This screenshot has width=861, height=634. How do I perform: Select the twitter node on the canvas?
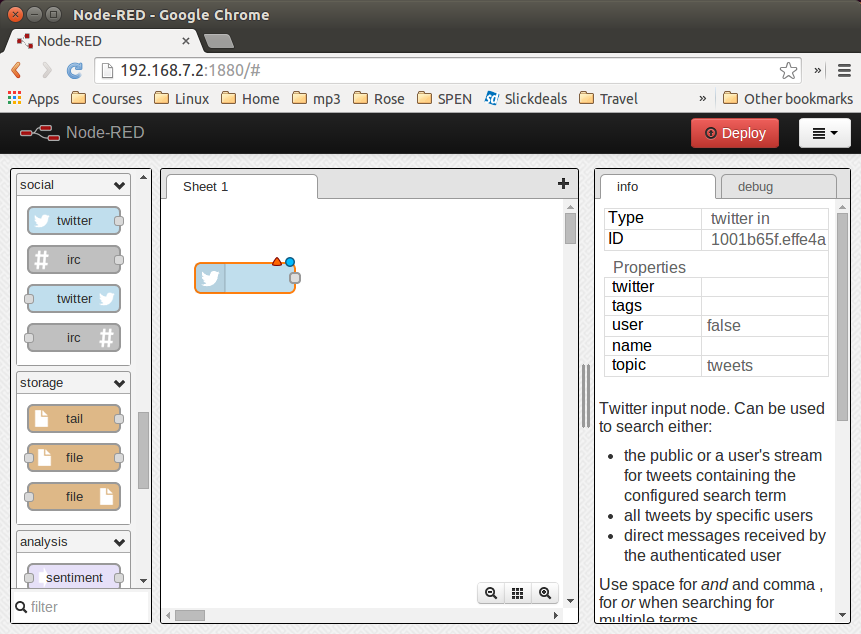click(245, 278)
